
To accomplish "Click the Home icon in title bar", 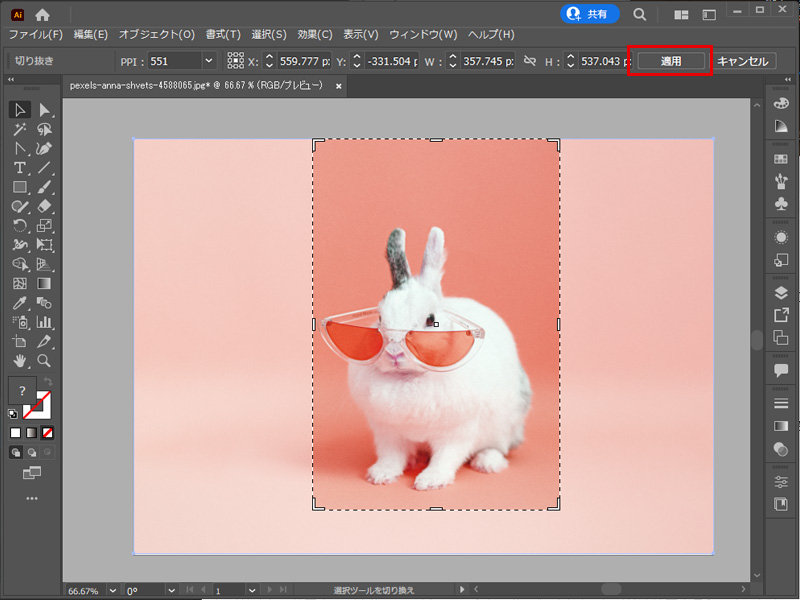I will [42, 15].
